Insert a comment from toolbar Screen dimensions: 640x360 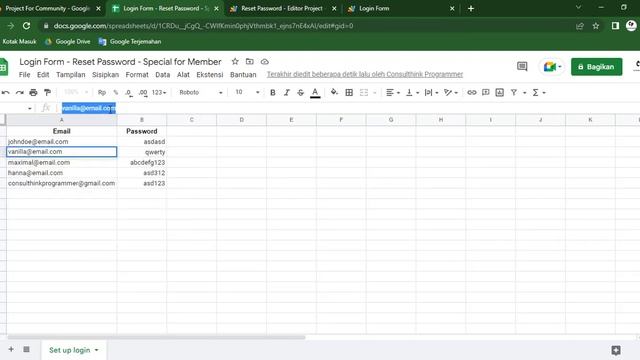click(486, 93)
